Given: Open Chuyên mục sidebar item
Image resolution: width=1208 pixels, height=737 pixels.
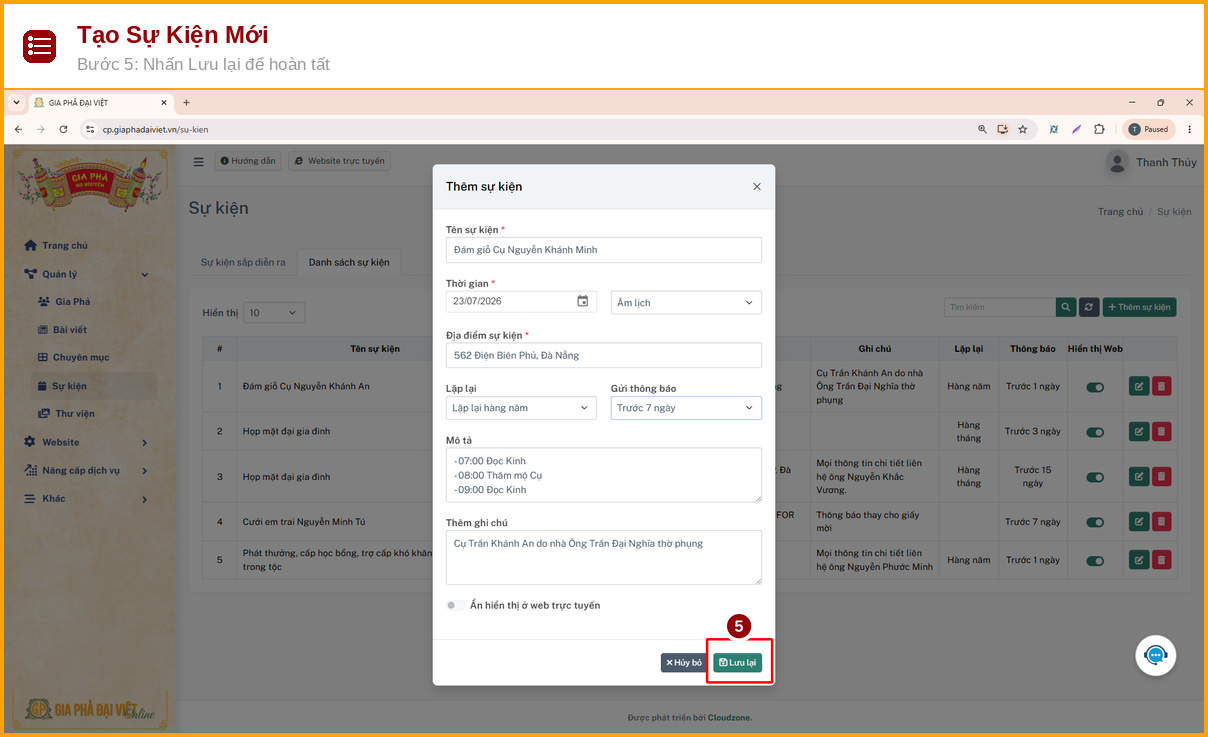Looking at the screenshot, I should click(x=81, y=357).
